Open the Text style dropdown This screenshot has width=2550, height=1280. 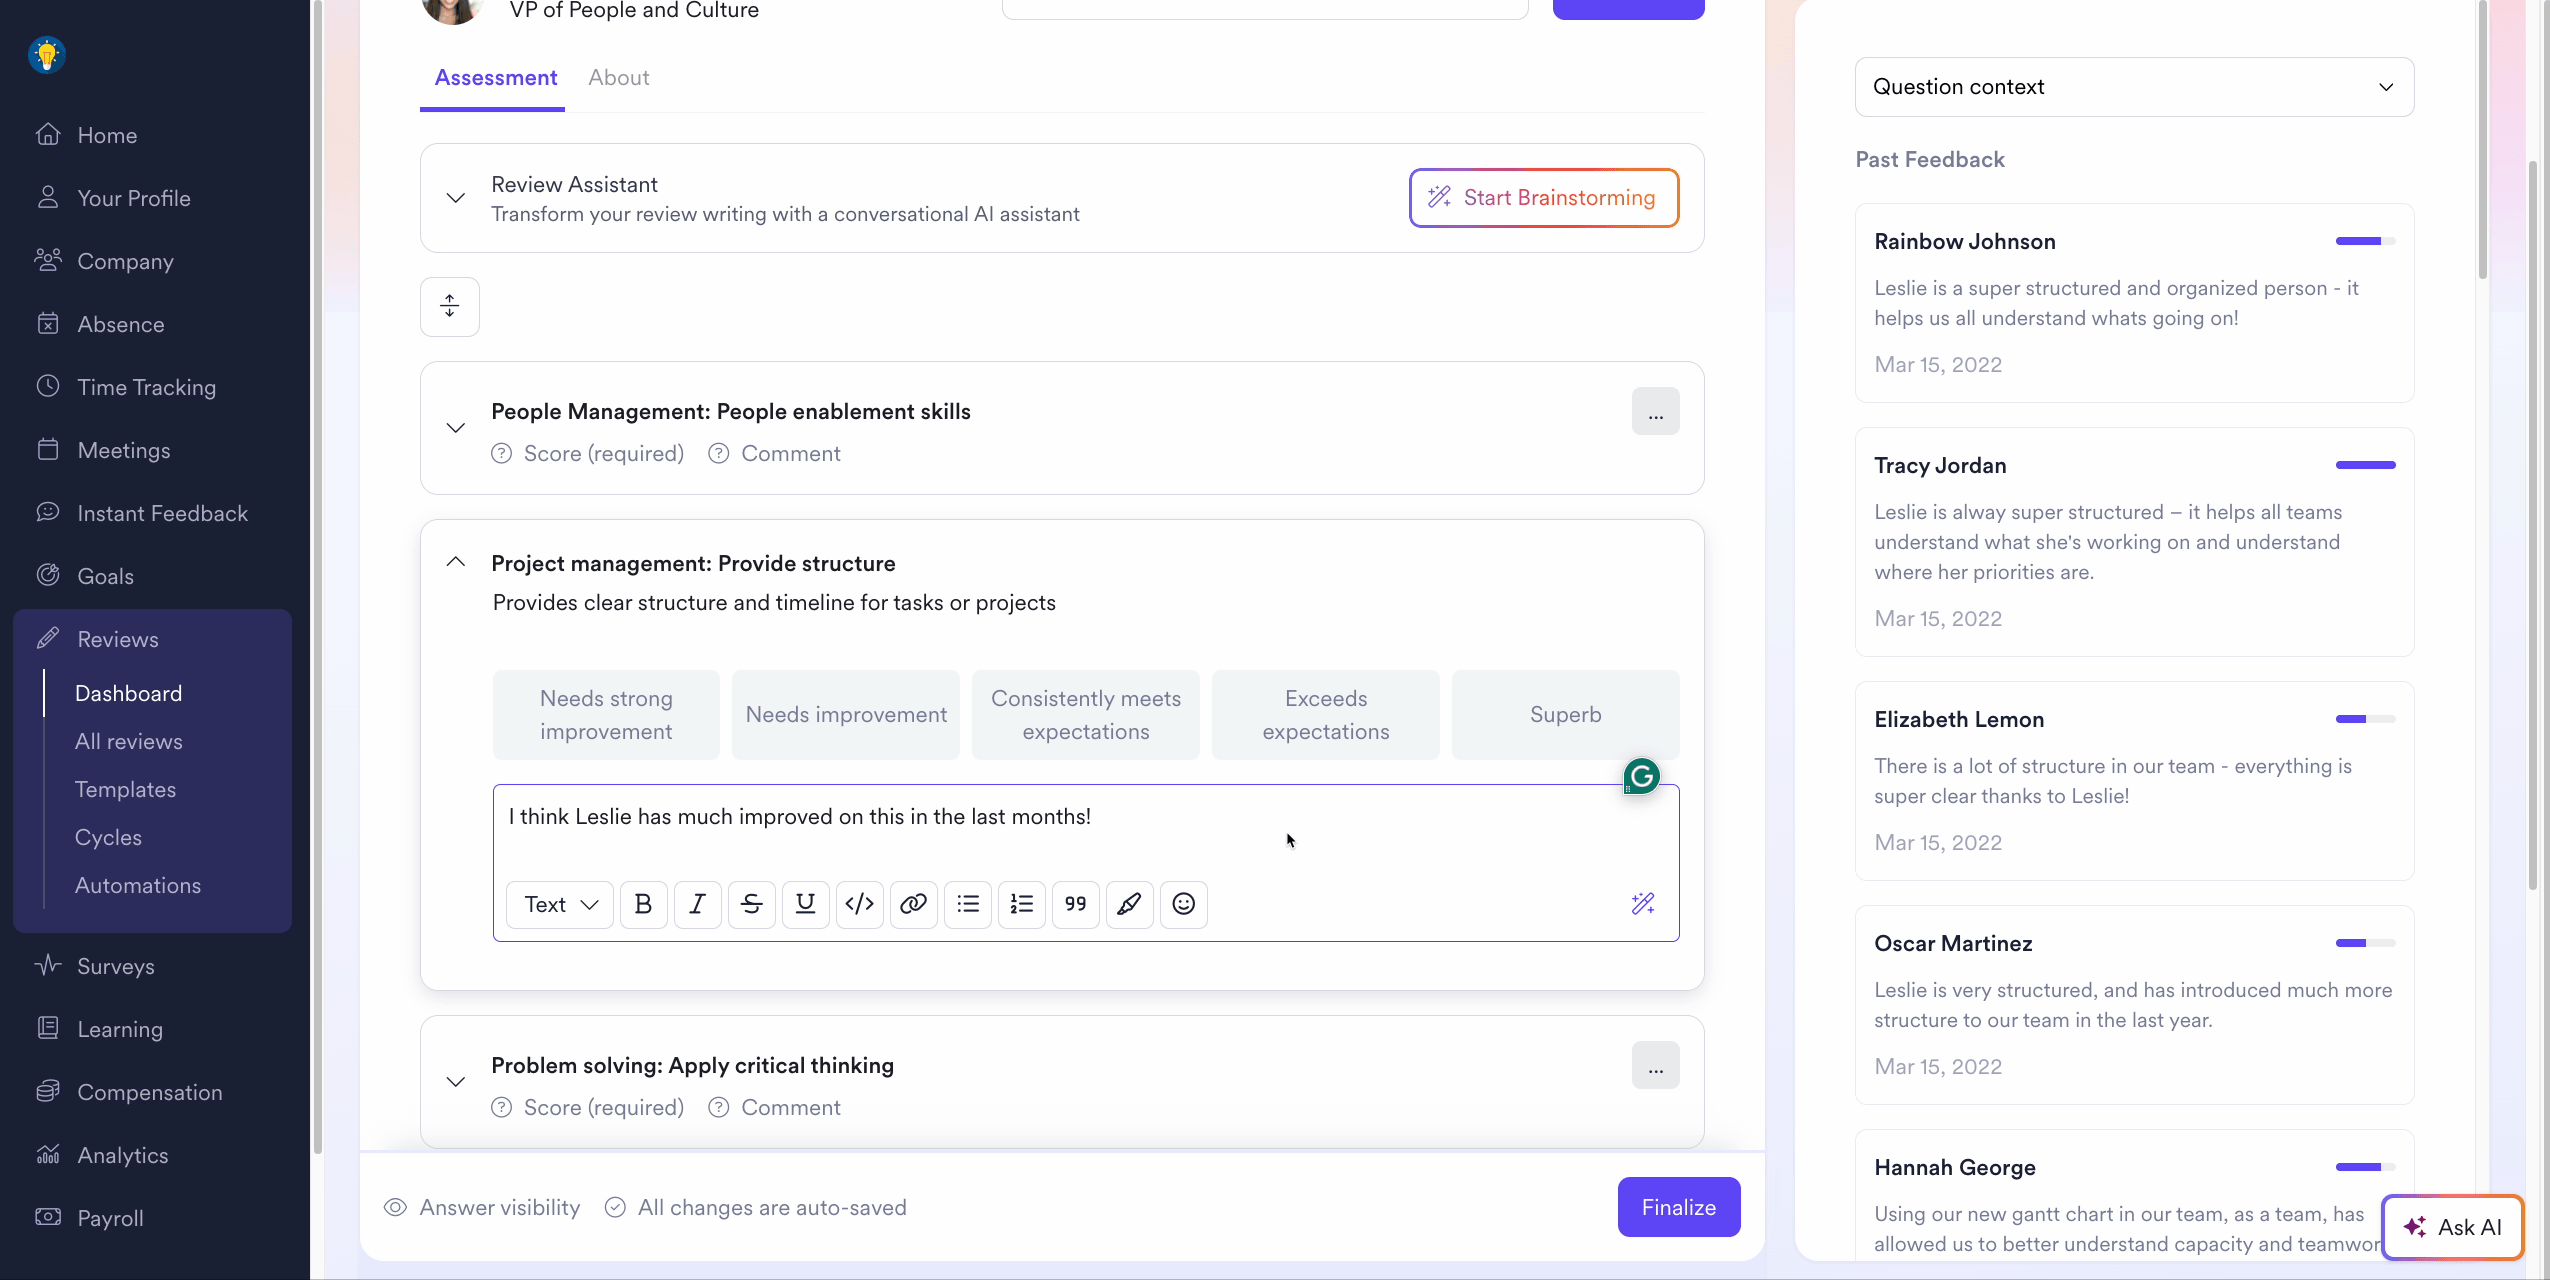[560, 904]
